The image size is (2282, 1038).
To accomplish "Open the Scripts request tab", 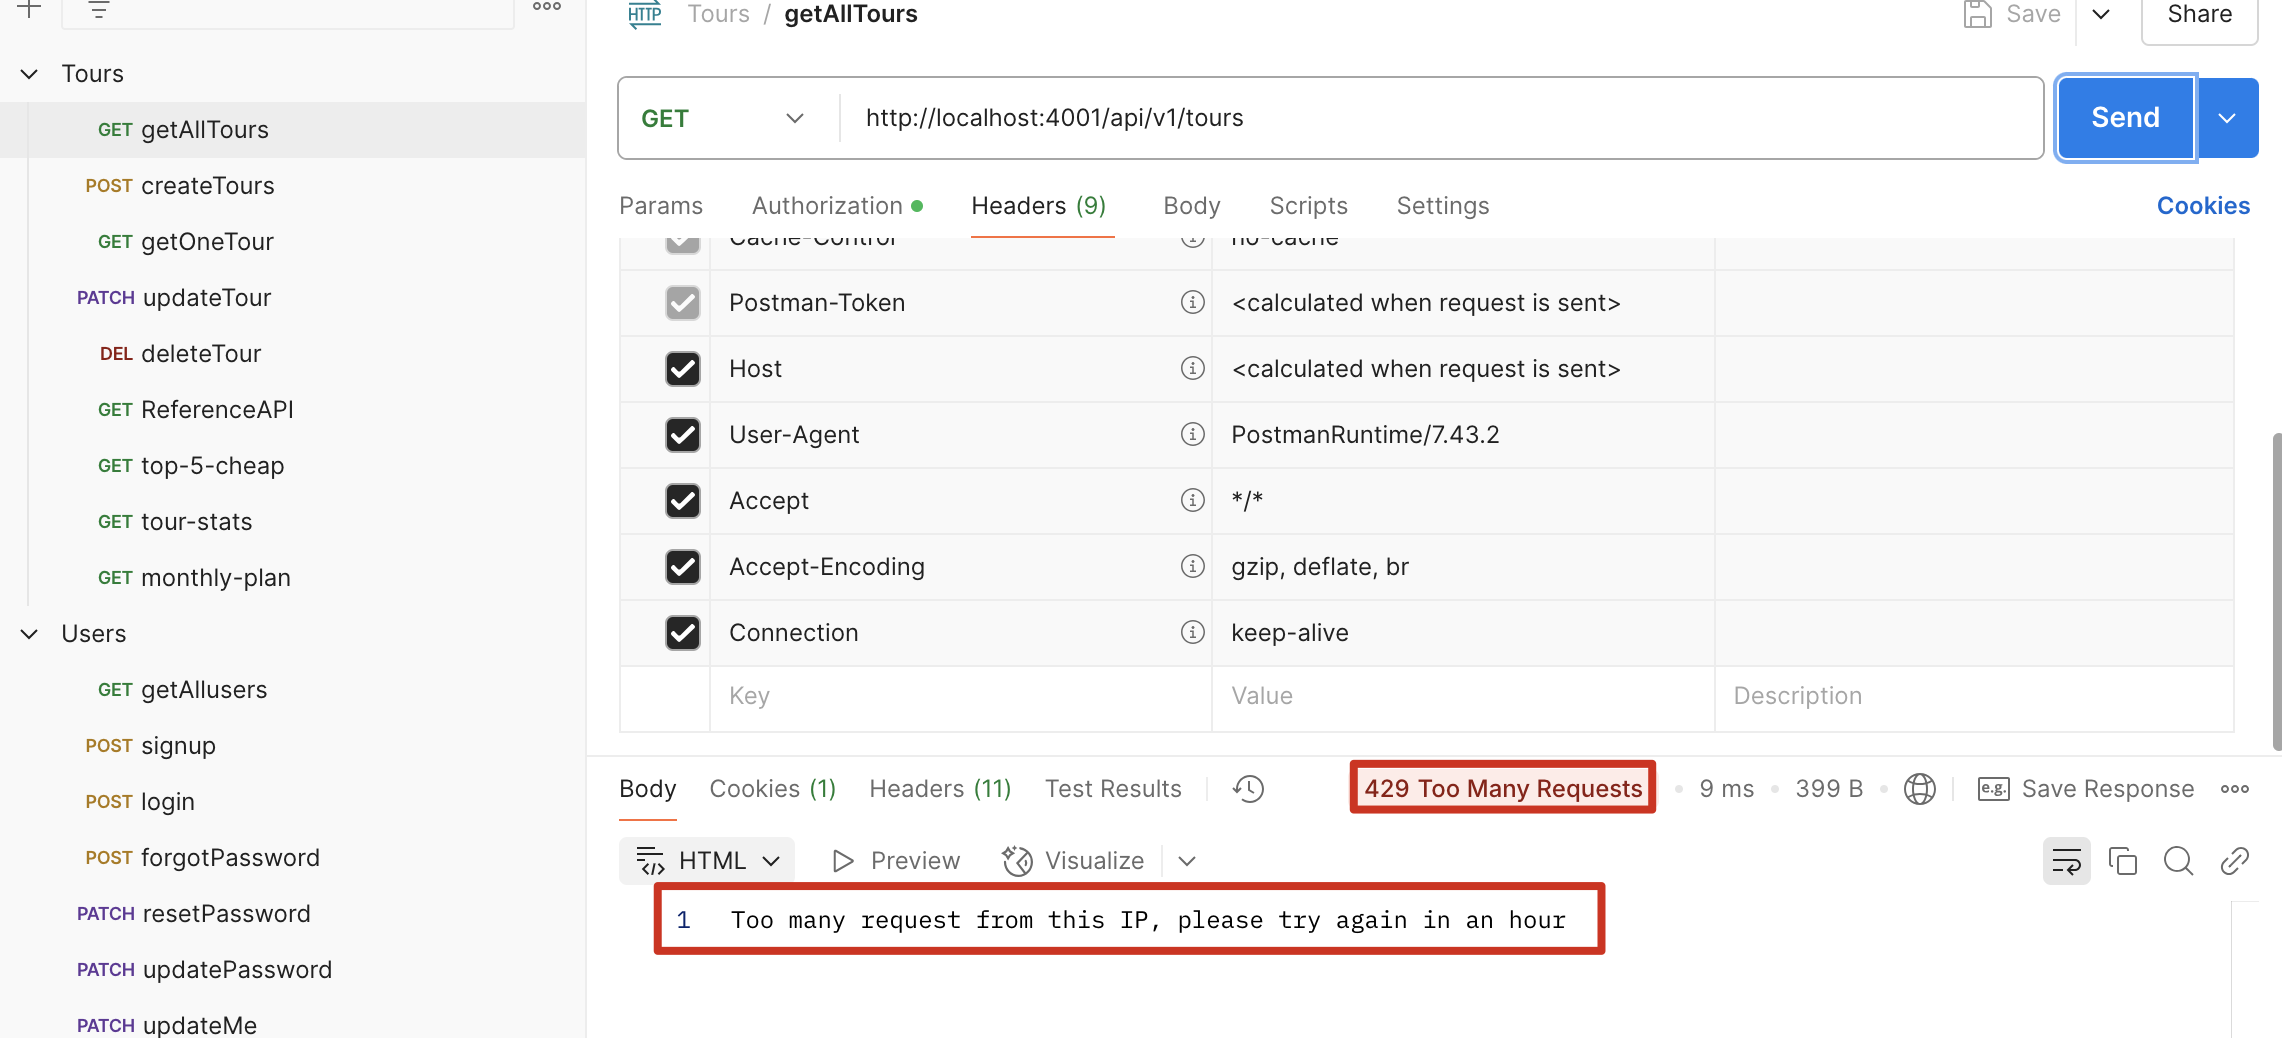I will [1308, 206].
